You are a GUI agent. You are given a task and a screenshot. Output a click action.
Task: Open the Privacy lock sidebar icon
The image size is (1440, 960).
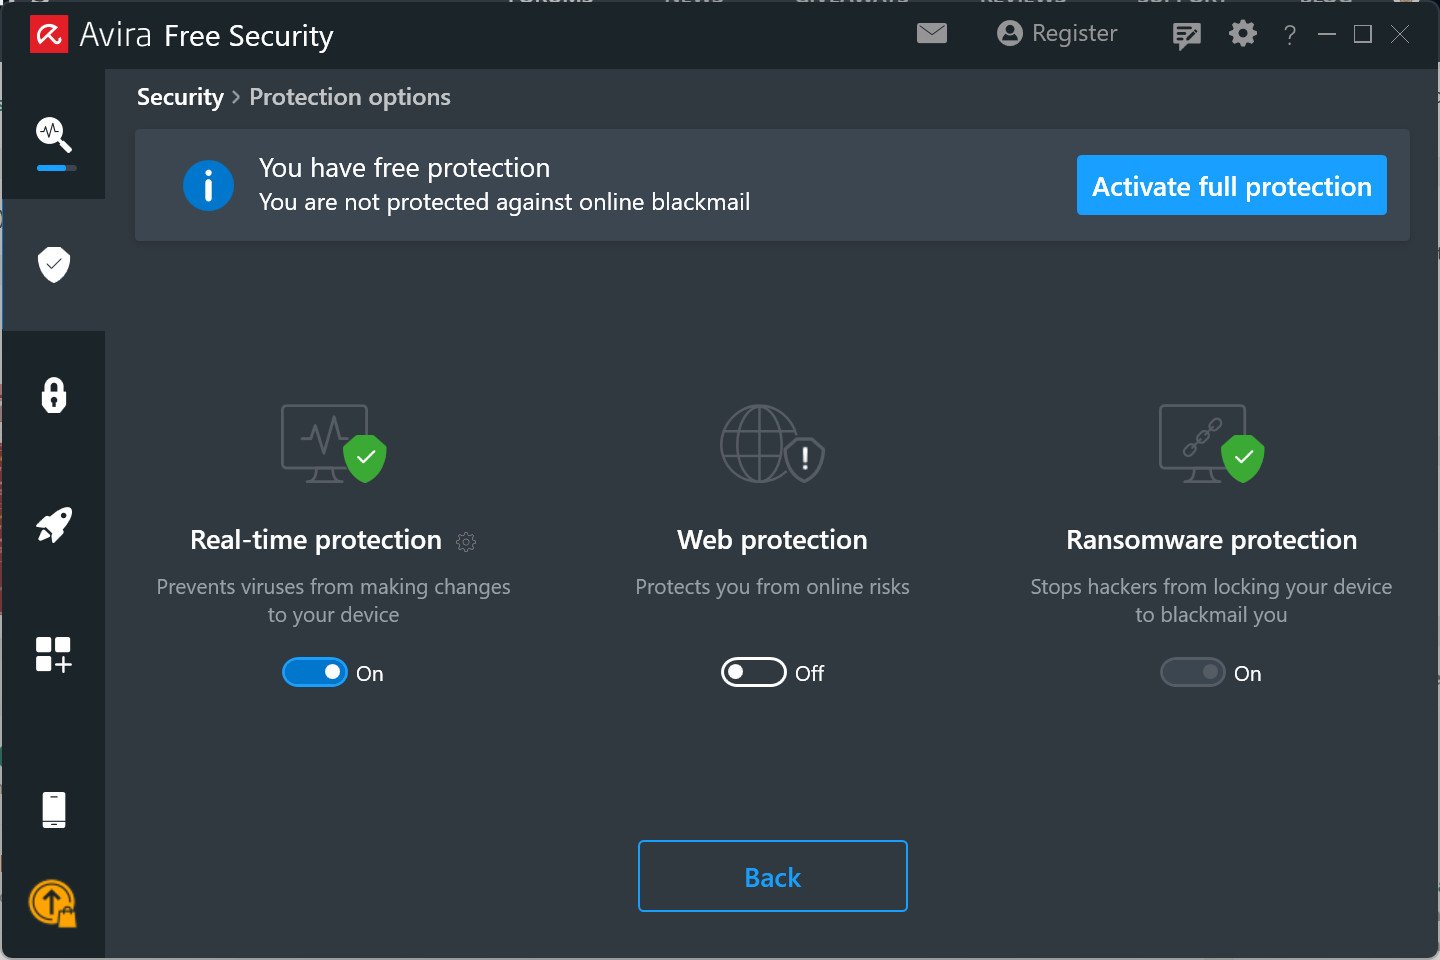click(54, 395)
